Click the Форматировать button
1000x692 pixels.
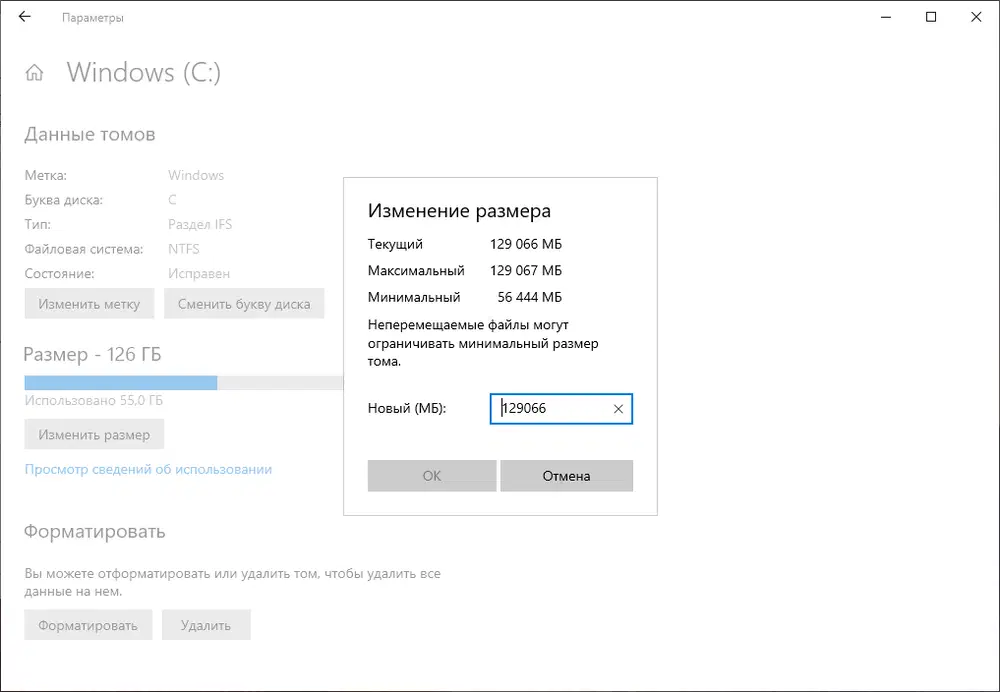88,625
